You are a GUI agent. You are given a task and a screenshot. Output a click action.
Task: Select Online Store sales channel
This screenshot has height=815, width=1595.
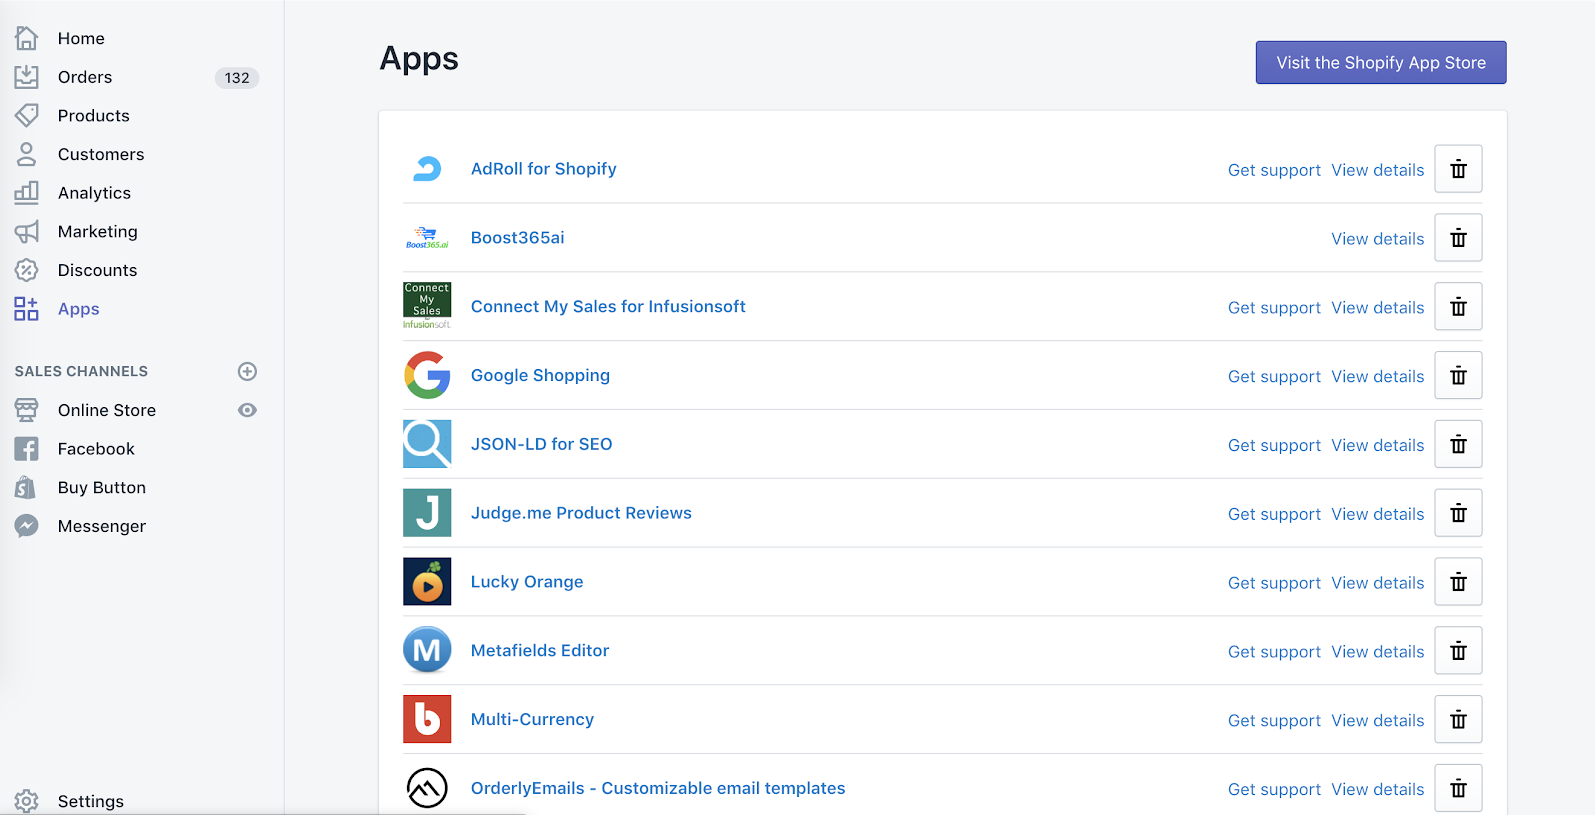pos(107,410)
